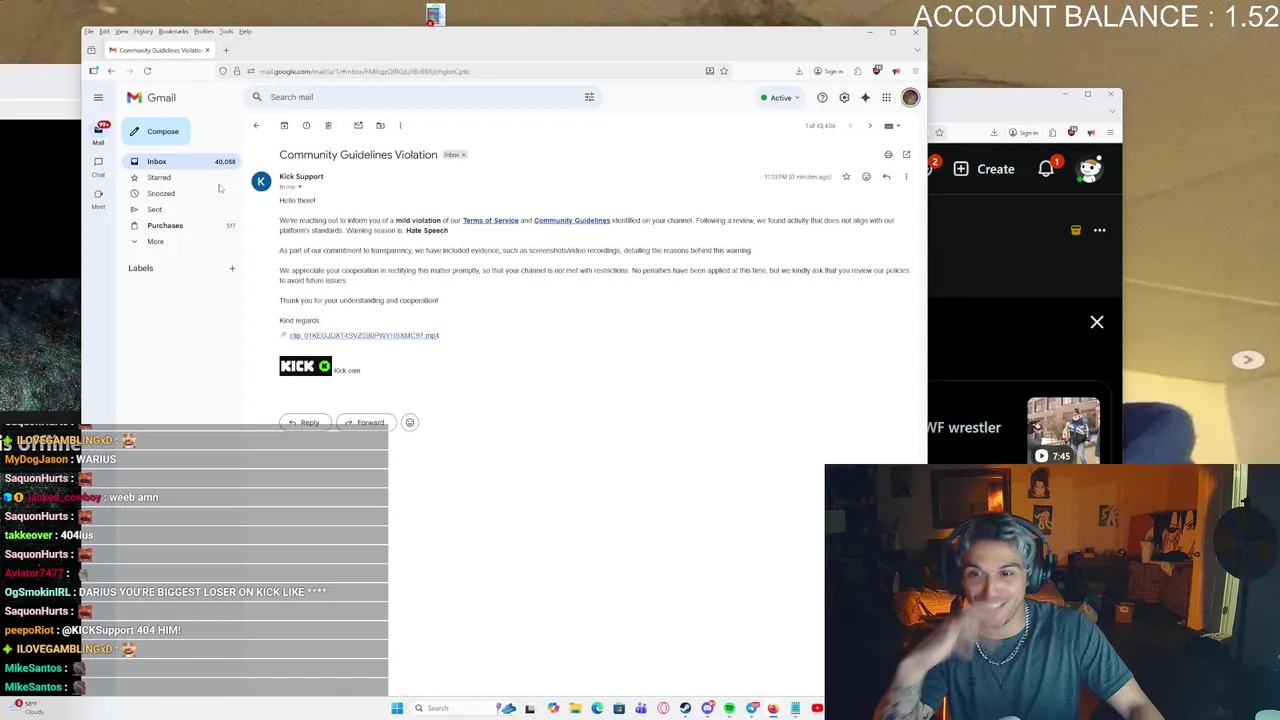Open Gmail settings gear

tap(844, 97)
